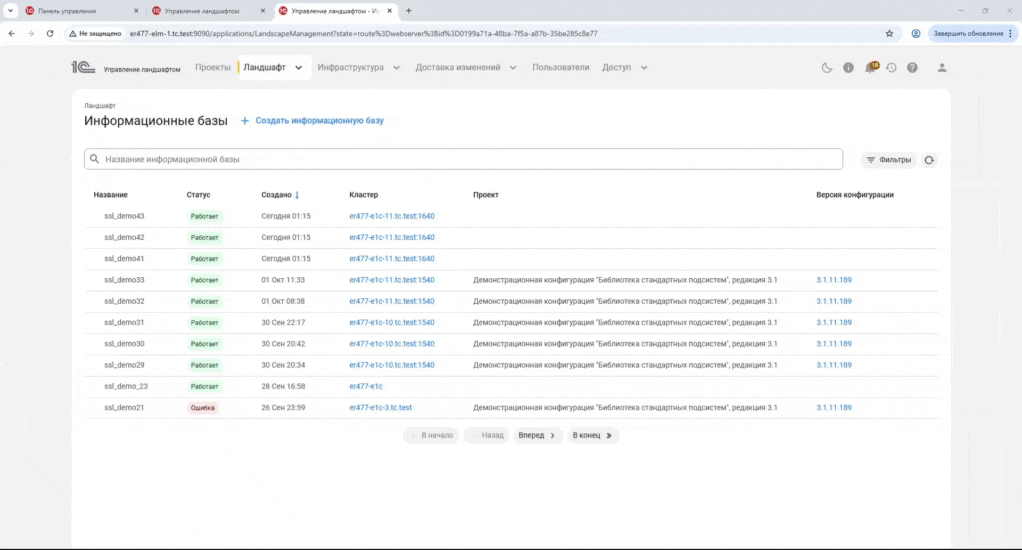Click the sort arrow next to Создано
The height and width of the screenshot is (550, 1022).
tap(297, 195)
